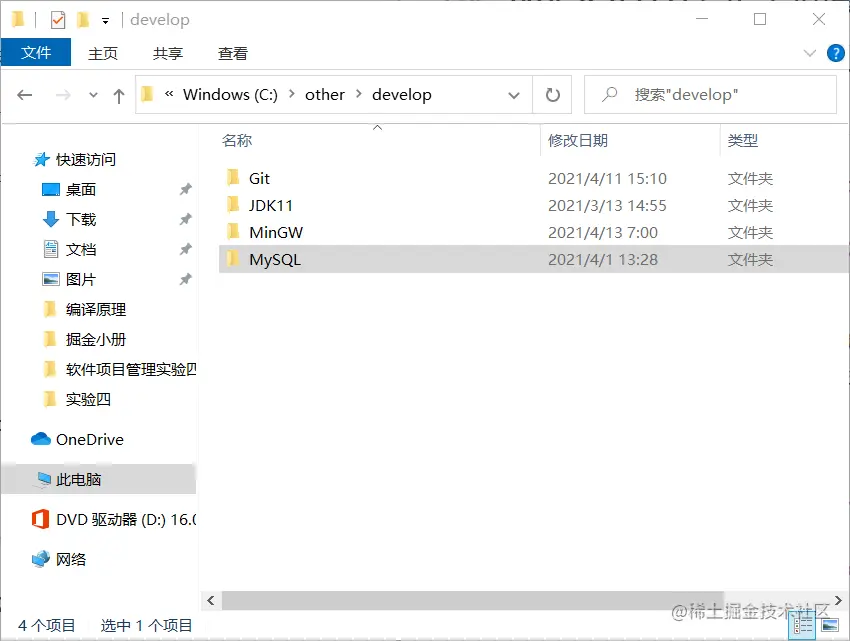Click the 图片 picture icon in sidebar
The image size is (850, 641).
click(x=51, y=279)
